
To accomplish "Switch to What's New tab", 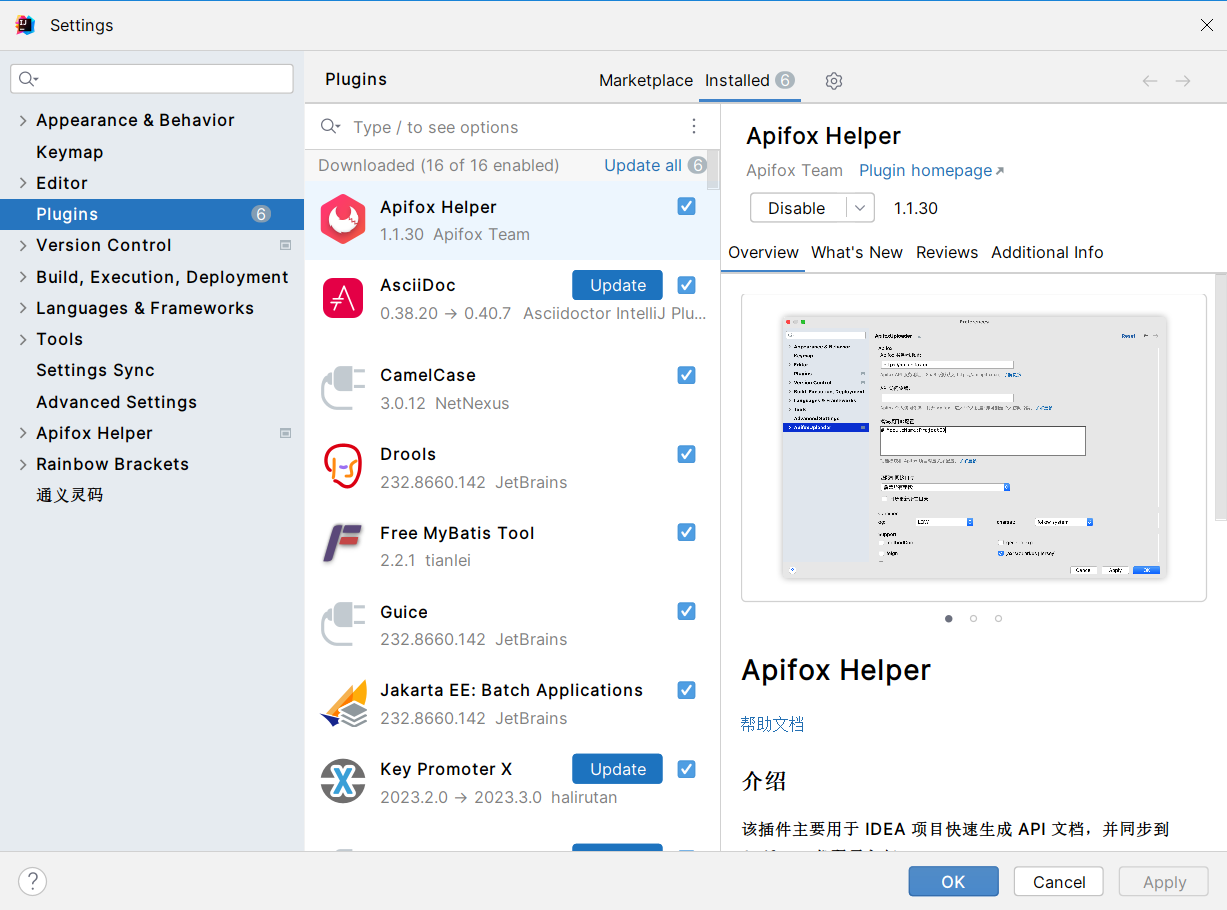I will click(x=857, y=252).
